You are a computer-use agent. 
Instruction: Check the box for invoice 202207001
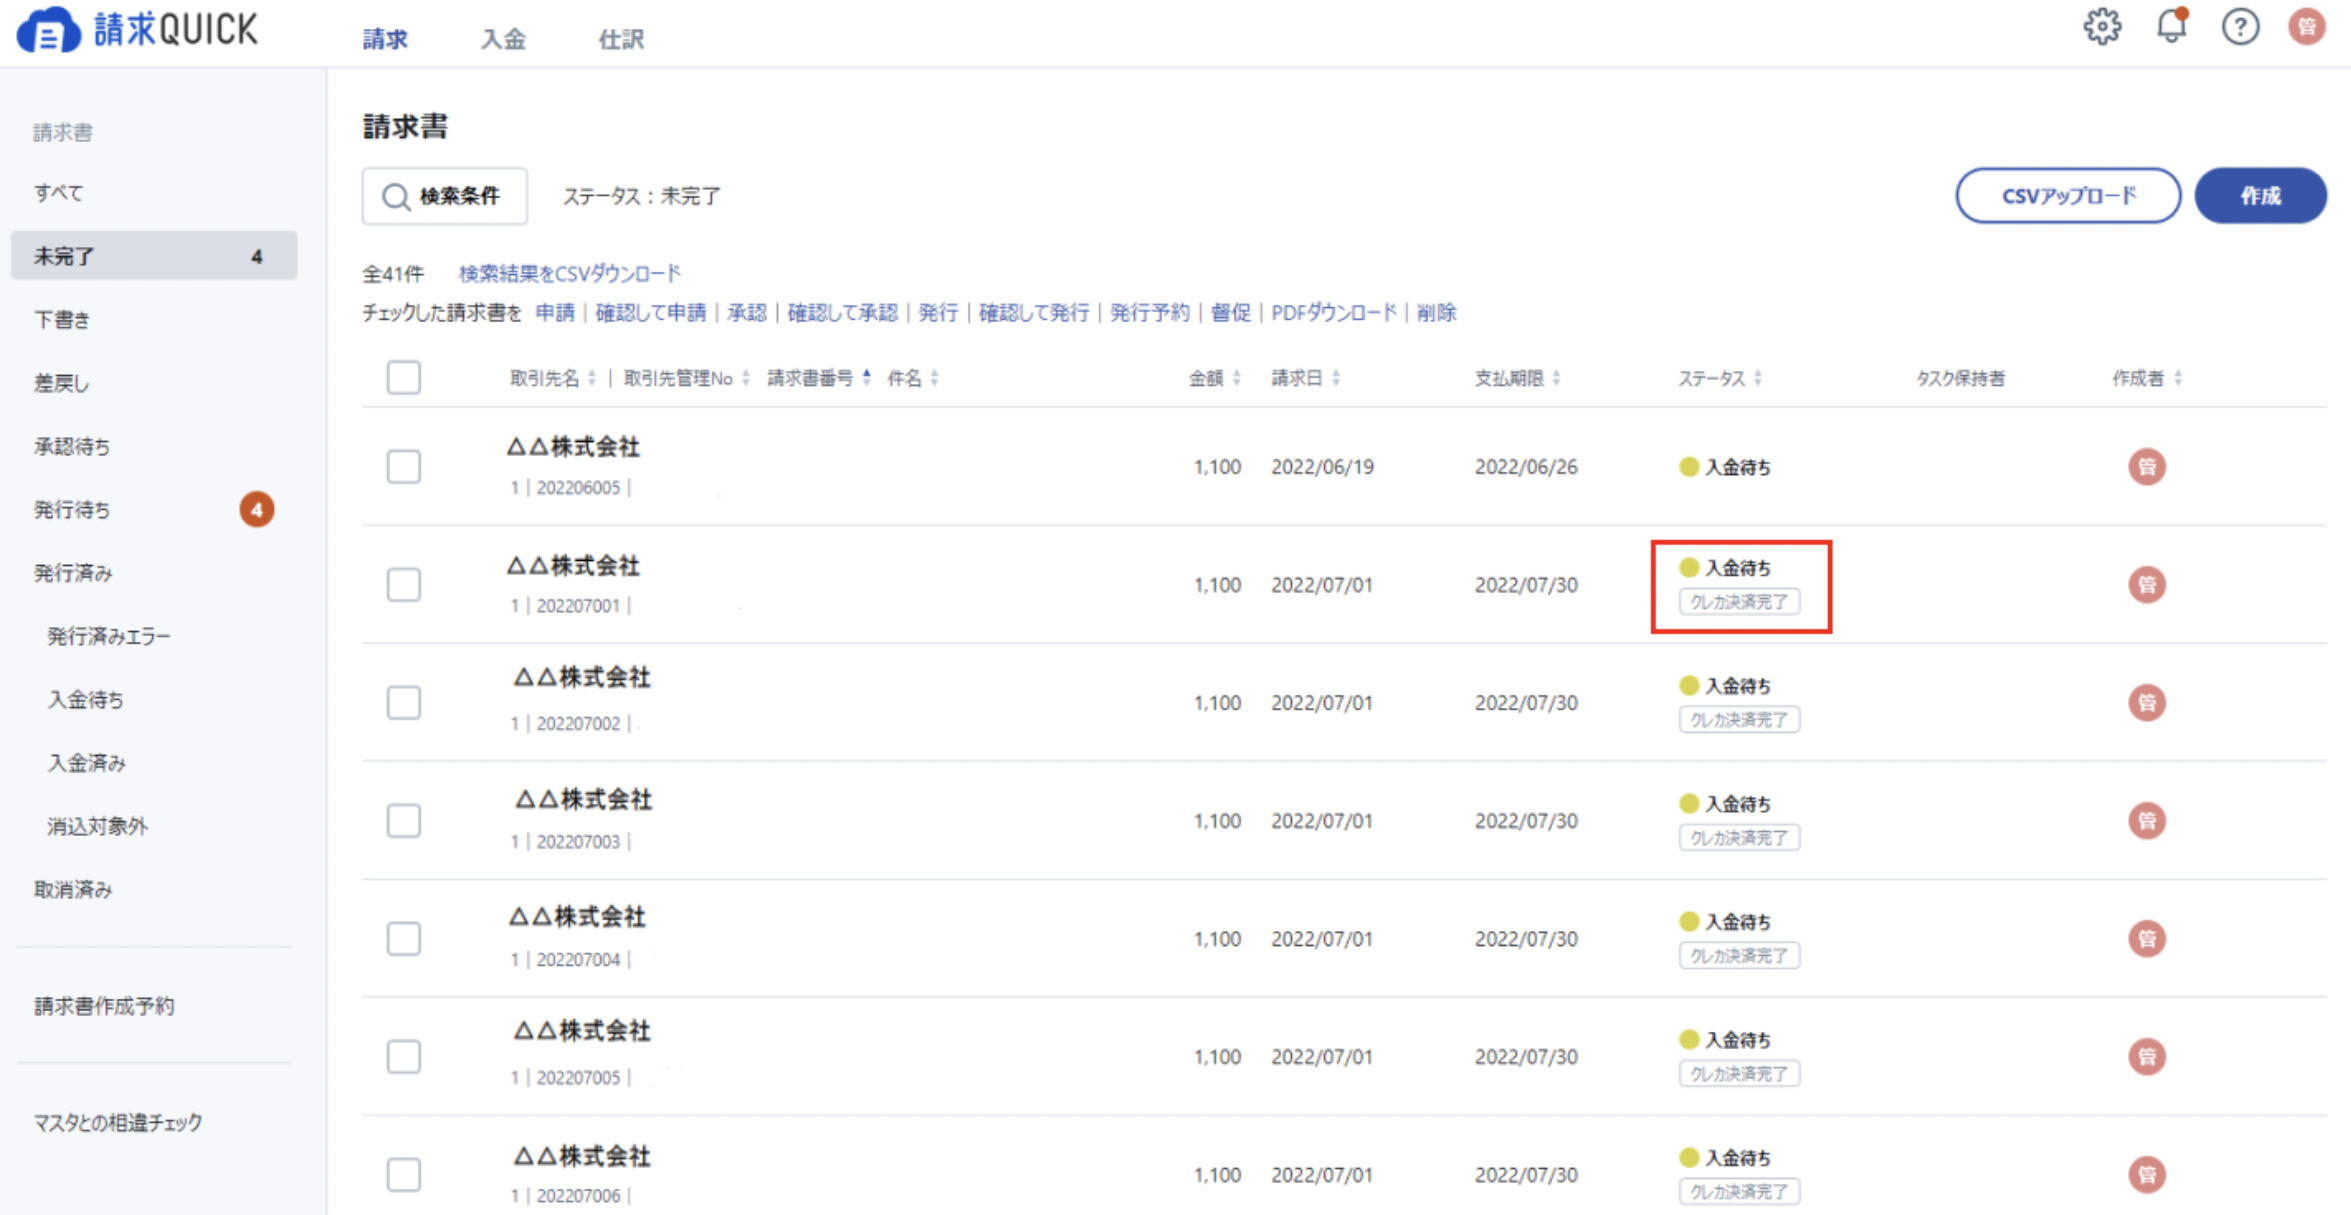tap(404, 585)
